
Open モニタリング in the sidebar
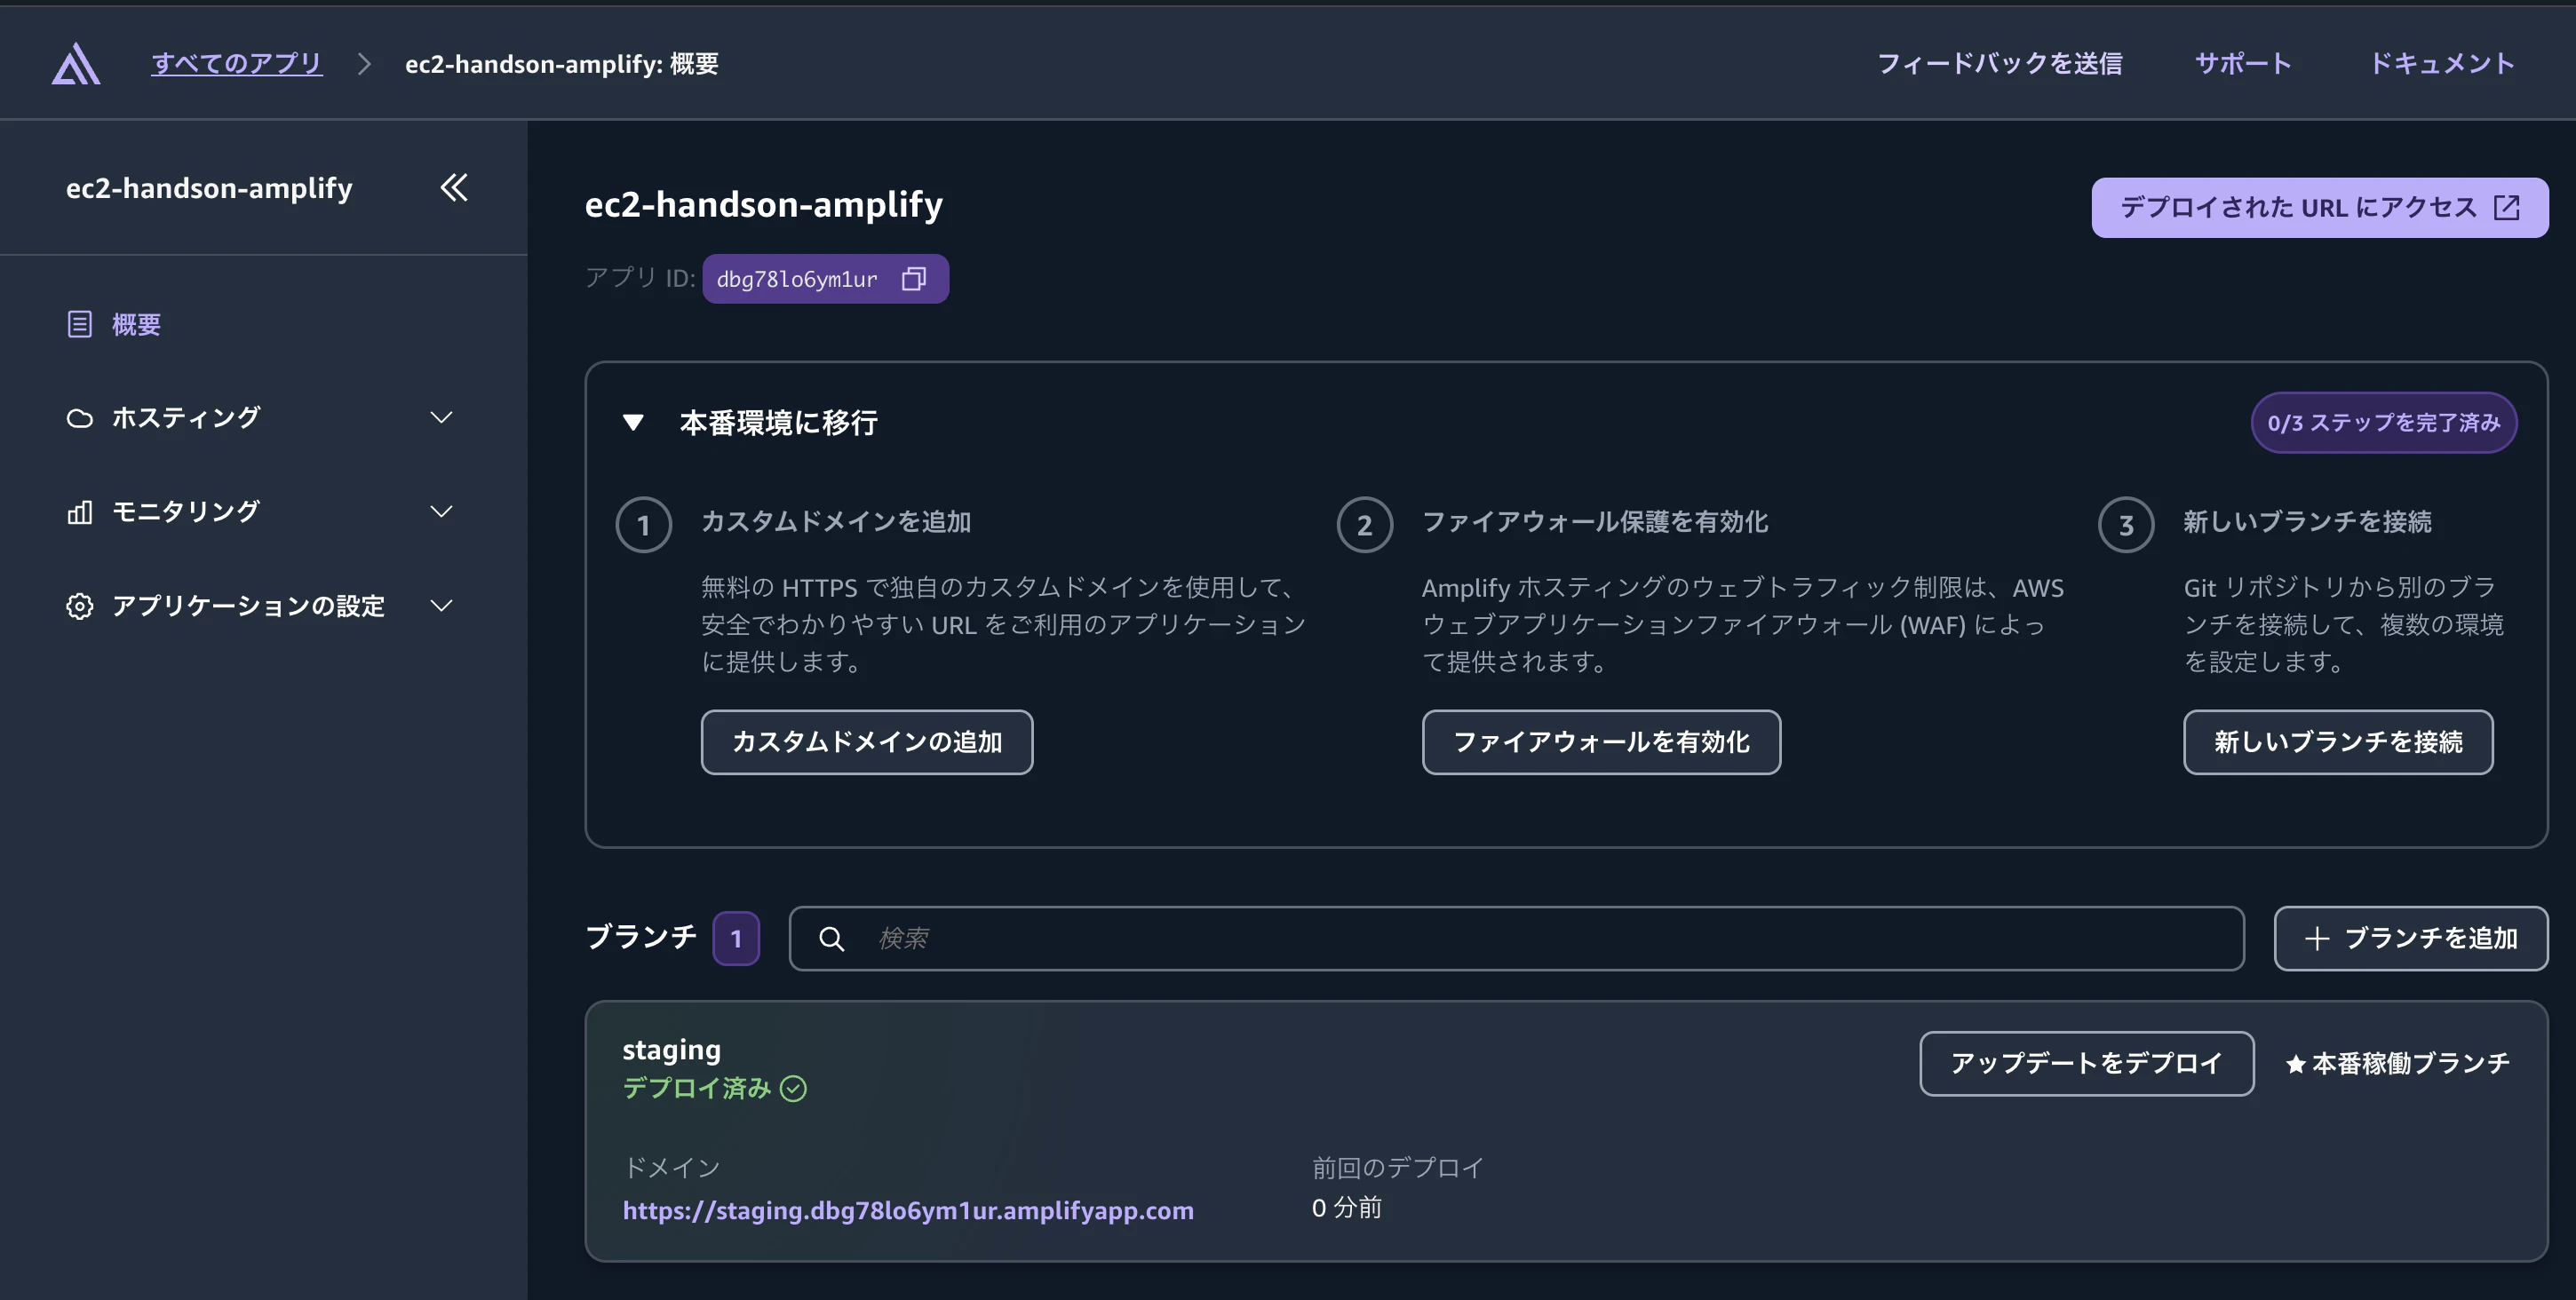pyautogui.click(x=186, y=511)
